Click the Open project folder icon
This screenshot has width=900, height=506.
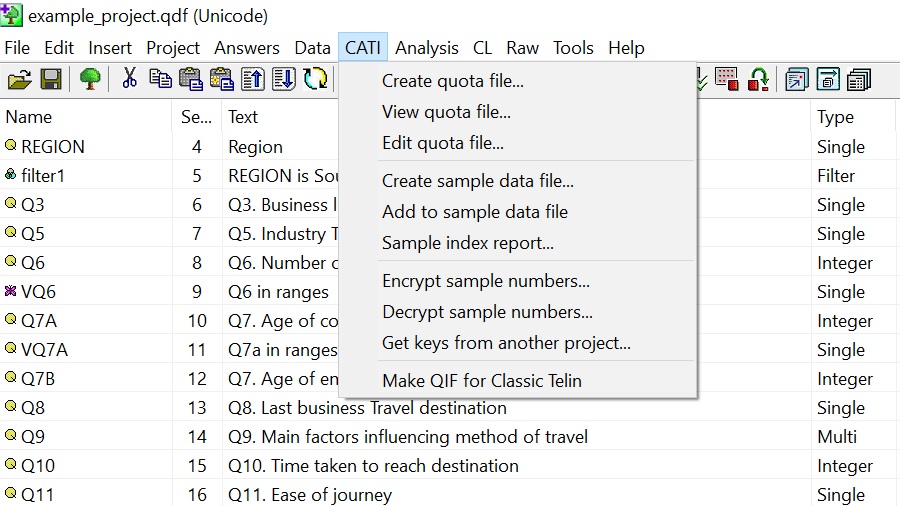[x=20, y=79]
